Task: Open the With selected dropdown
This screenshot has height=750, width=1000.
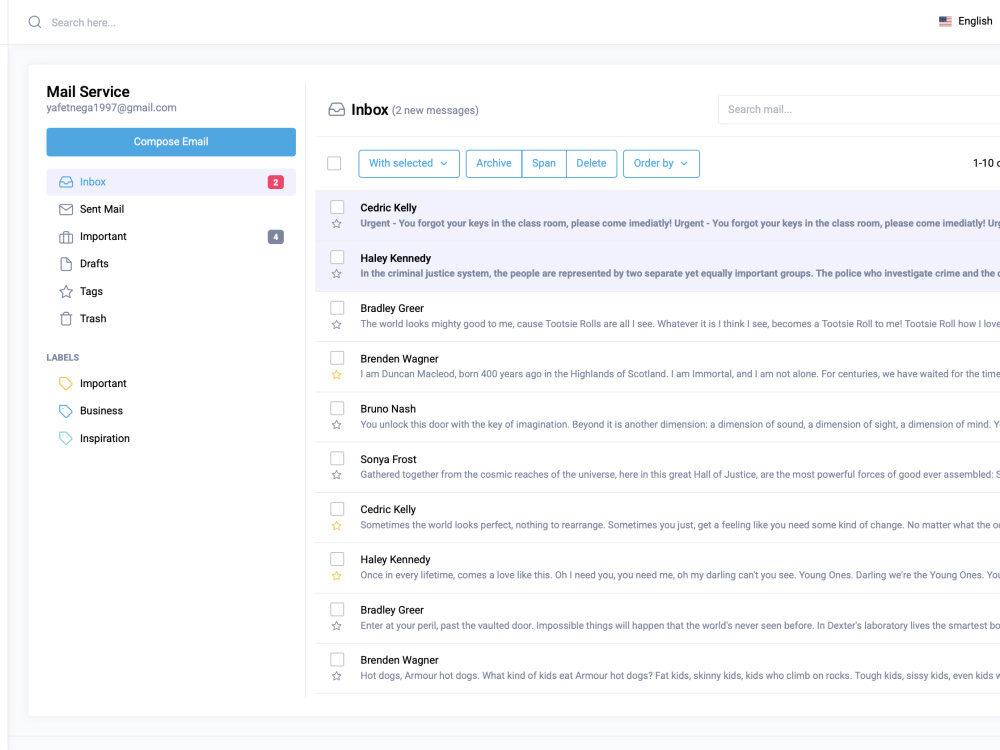Action: coord(409,163)
